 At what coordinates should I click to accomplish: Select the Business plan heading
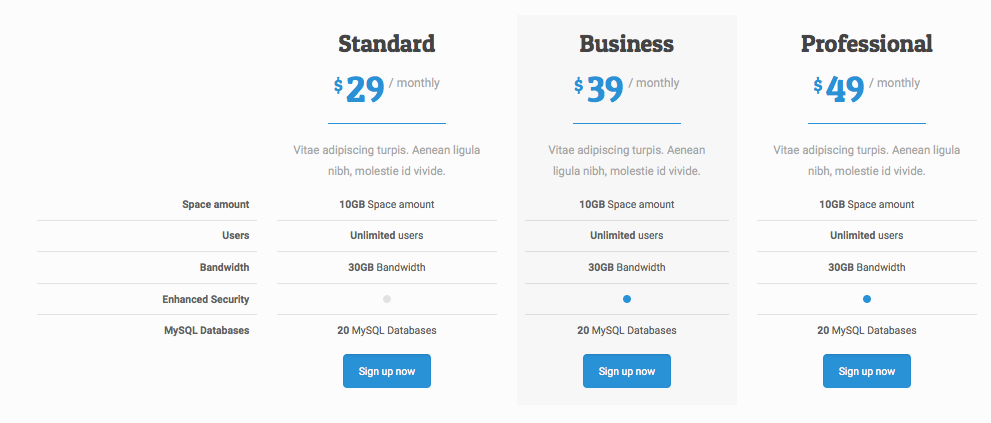click(x=626, y=44)
